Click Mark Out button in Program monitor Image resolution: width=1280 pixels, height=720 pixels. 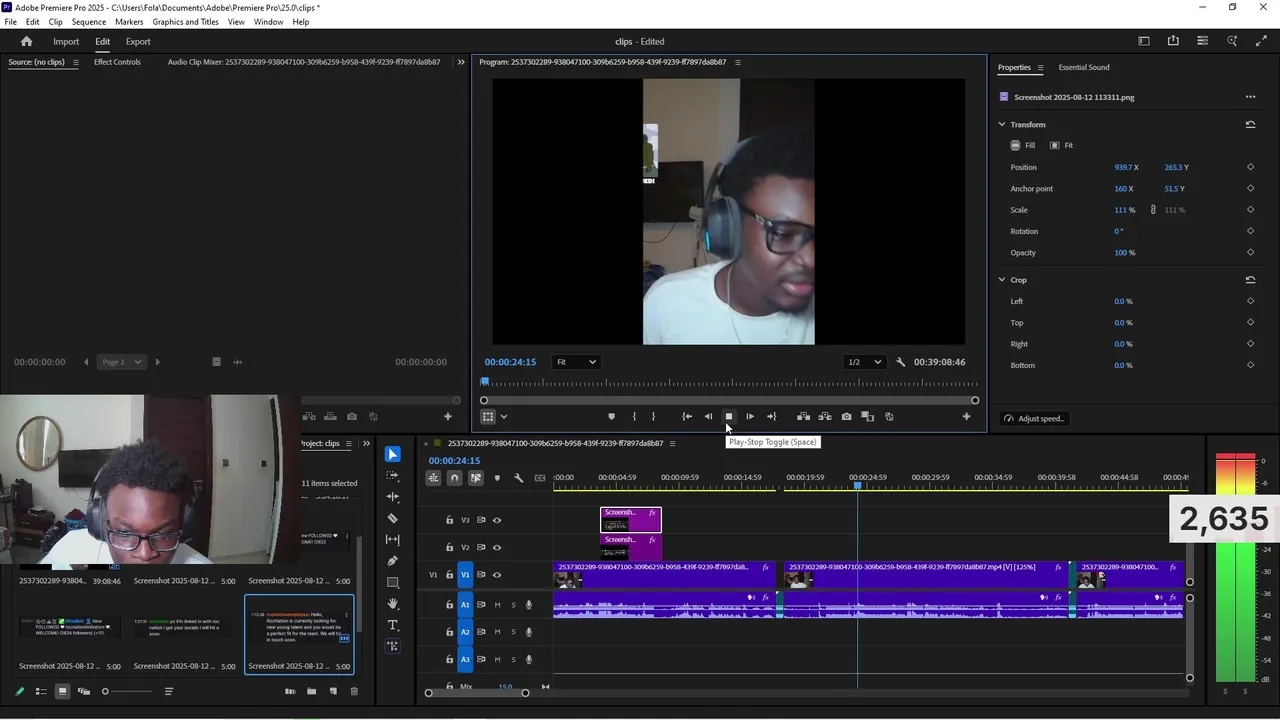click(653, 417)
